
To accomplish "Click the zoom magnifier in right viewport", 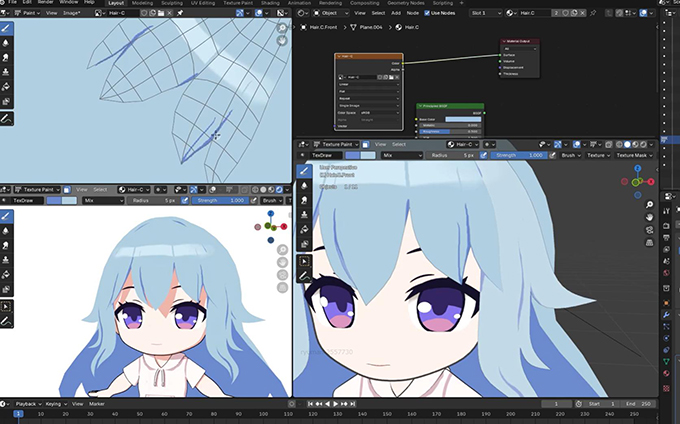I will click(x=650, y=204).
